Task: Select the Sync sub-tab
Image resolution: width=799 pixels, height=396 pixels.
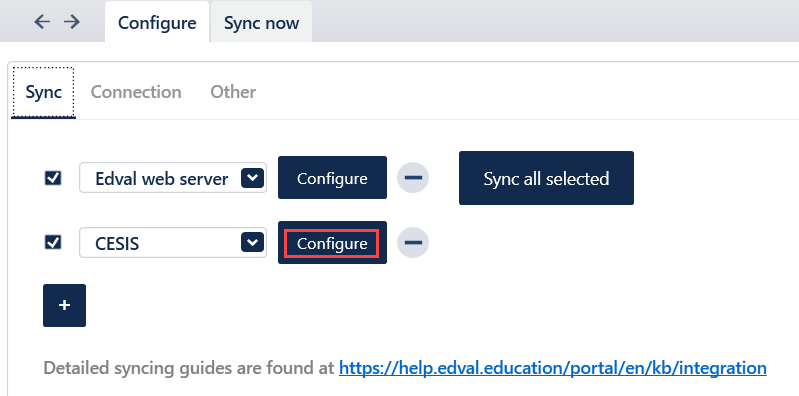Action: (44, 92)
